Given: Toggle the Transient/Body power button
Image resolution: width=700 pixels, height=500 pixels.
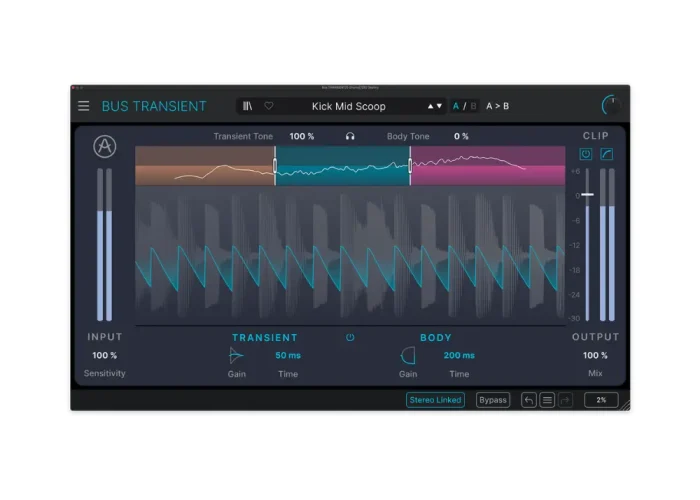Looking at the screenshot, I should pyautogui.click(x=350, y=338).
